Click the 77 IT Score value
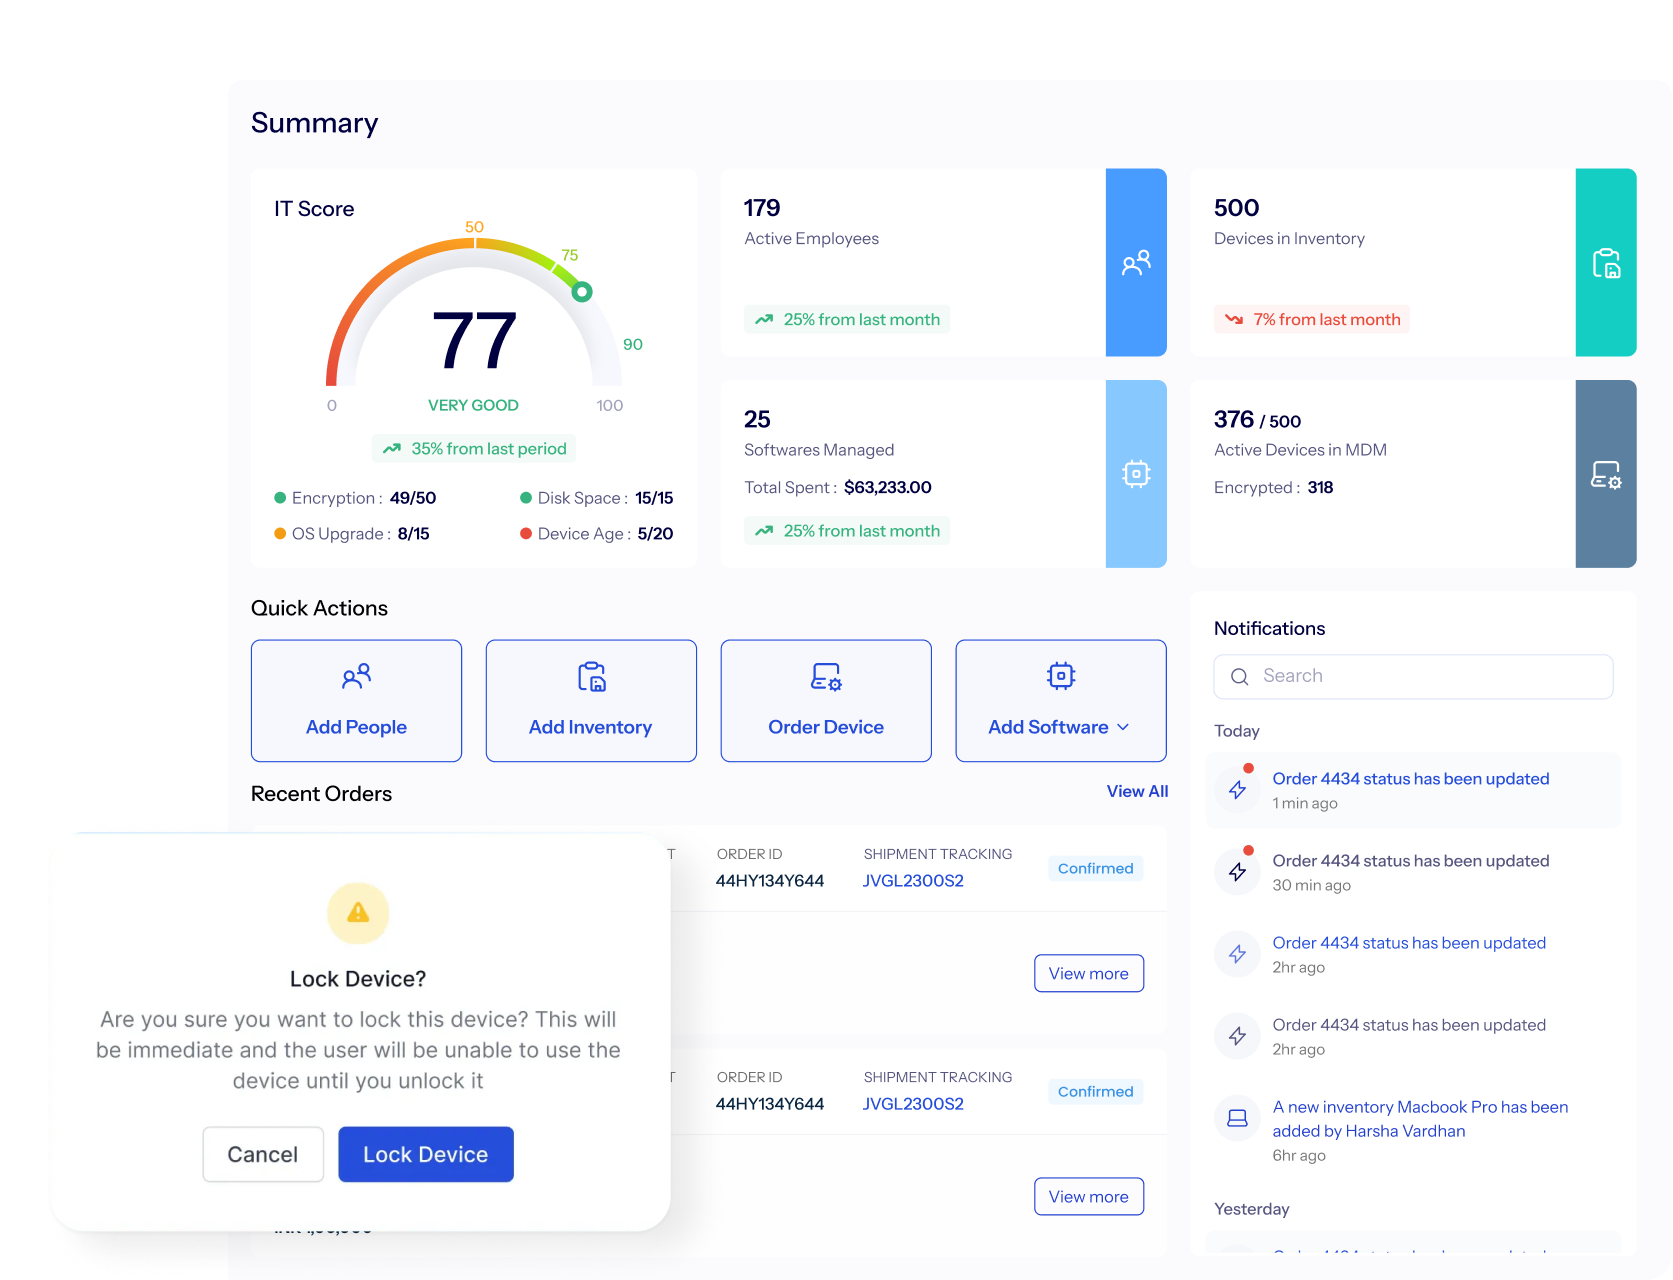Image resolution: width=1673 pixels, height=1280 pixels. 474,341
